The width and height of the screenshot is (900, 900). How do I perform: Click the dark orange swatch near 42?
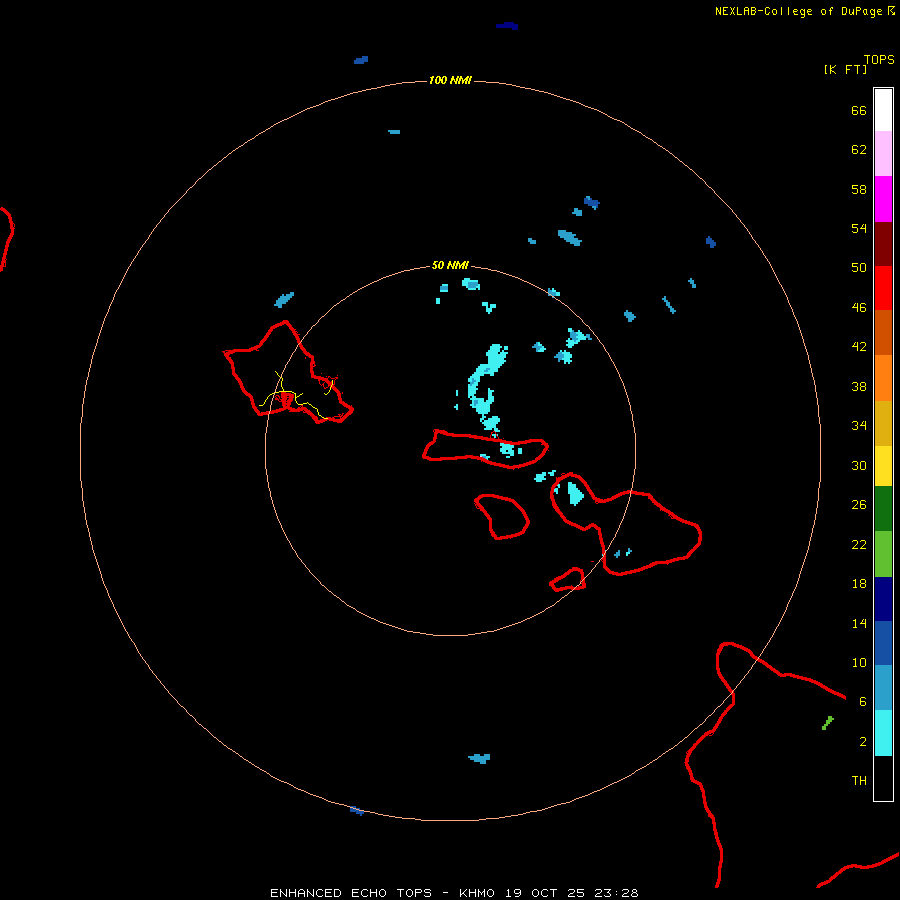883,332
